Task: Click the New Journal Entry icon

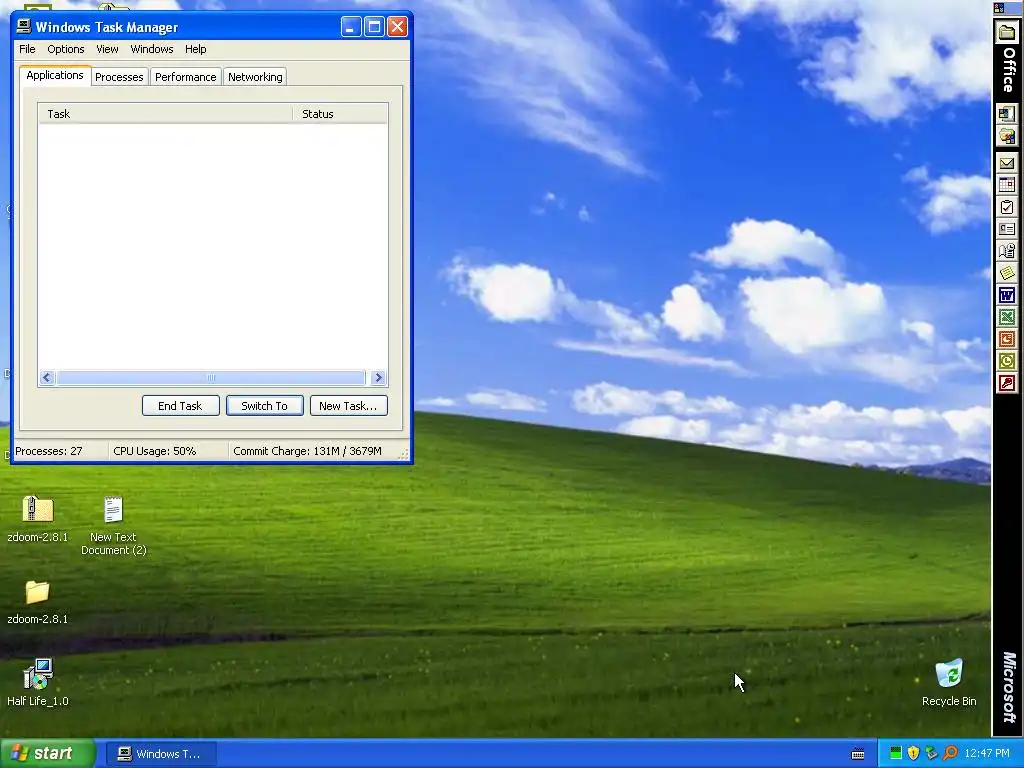Action: pos(1006,251)
